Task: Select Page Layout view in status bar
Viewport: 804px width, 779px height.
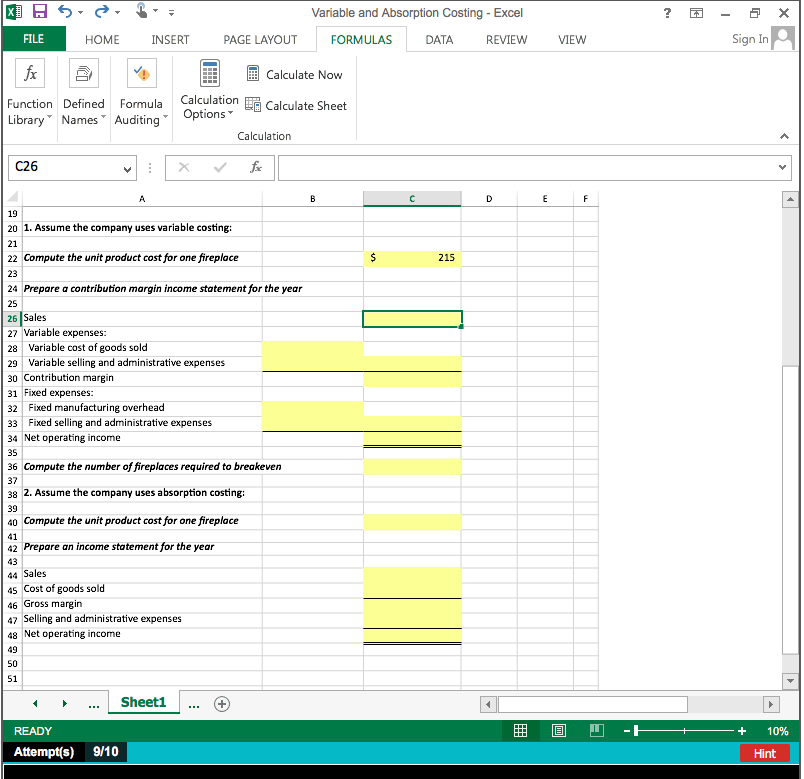Action: coord(558,730)
